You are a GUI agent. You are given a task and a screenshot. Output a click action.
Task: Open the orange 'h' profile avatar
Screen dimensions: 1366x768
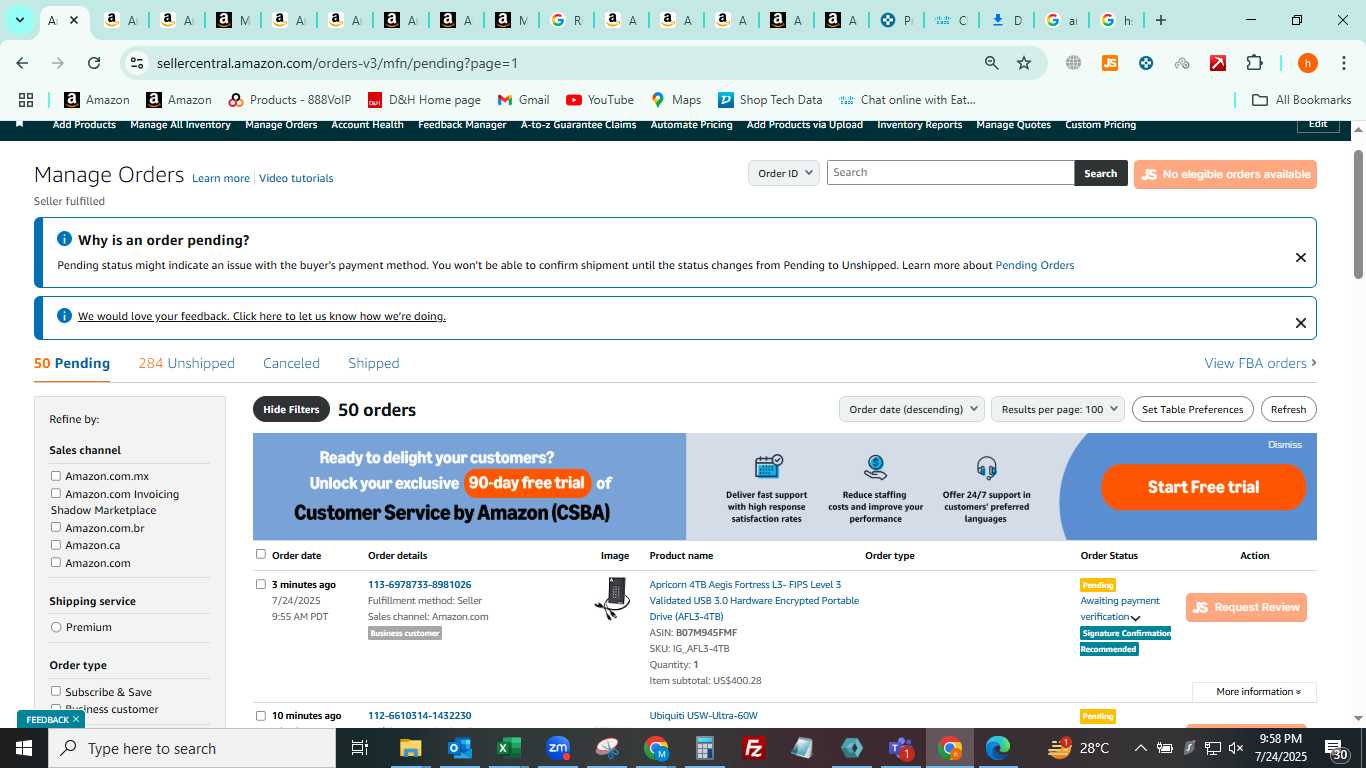1308,63
